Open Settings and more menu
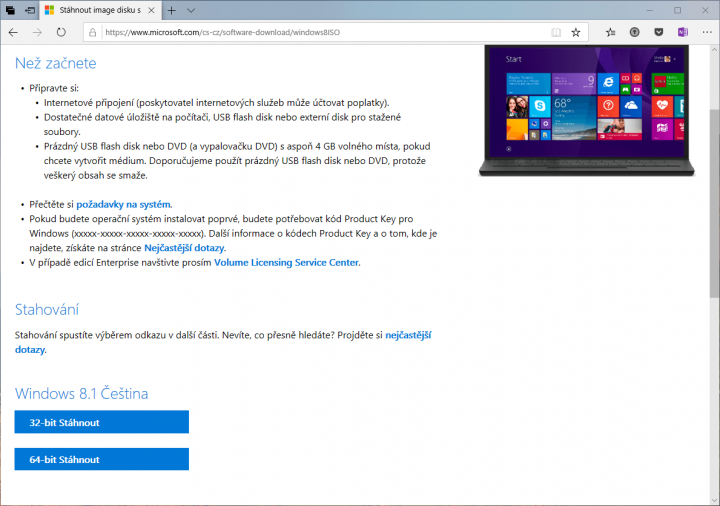This screenshot has width=720, height=506. pyautogui.click(x=707, y=32)
